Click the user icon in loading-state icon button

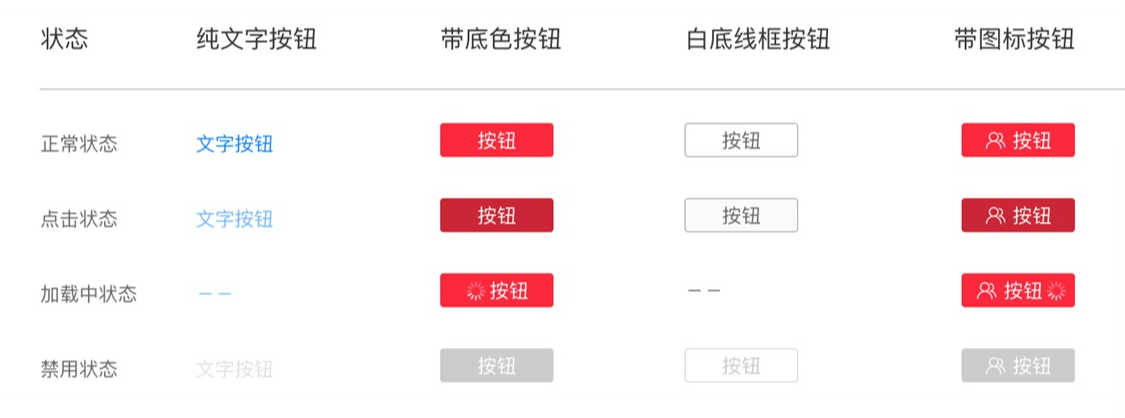click(987, 291)
